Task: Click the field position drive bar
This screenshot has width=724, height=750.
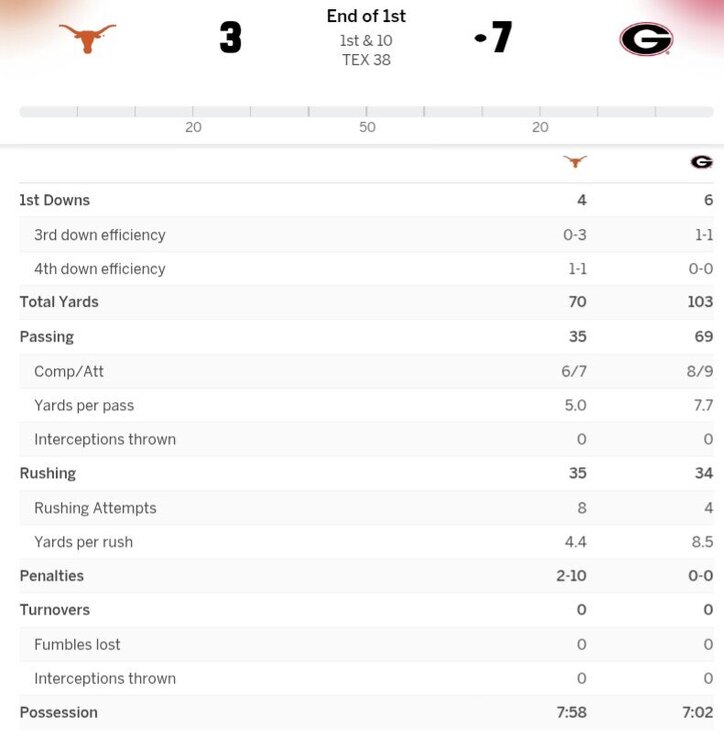Action: click(x=366, y=111)
